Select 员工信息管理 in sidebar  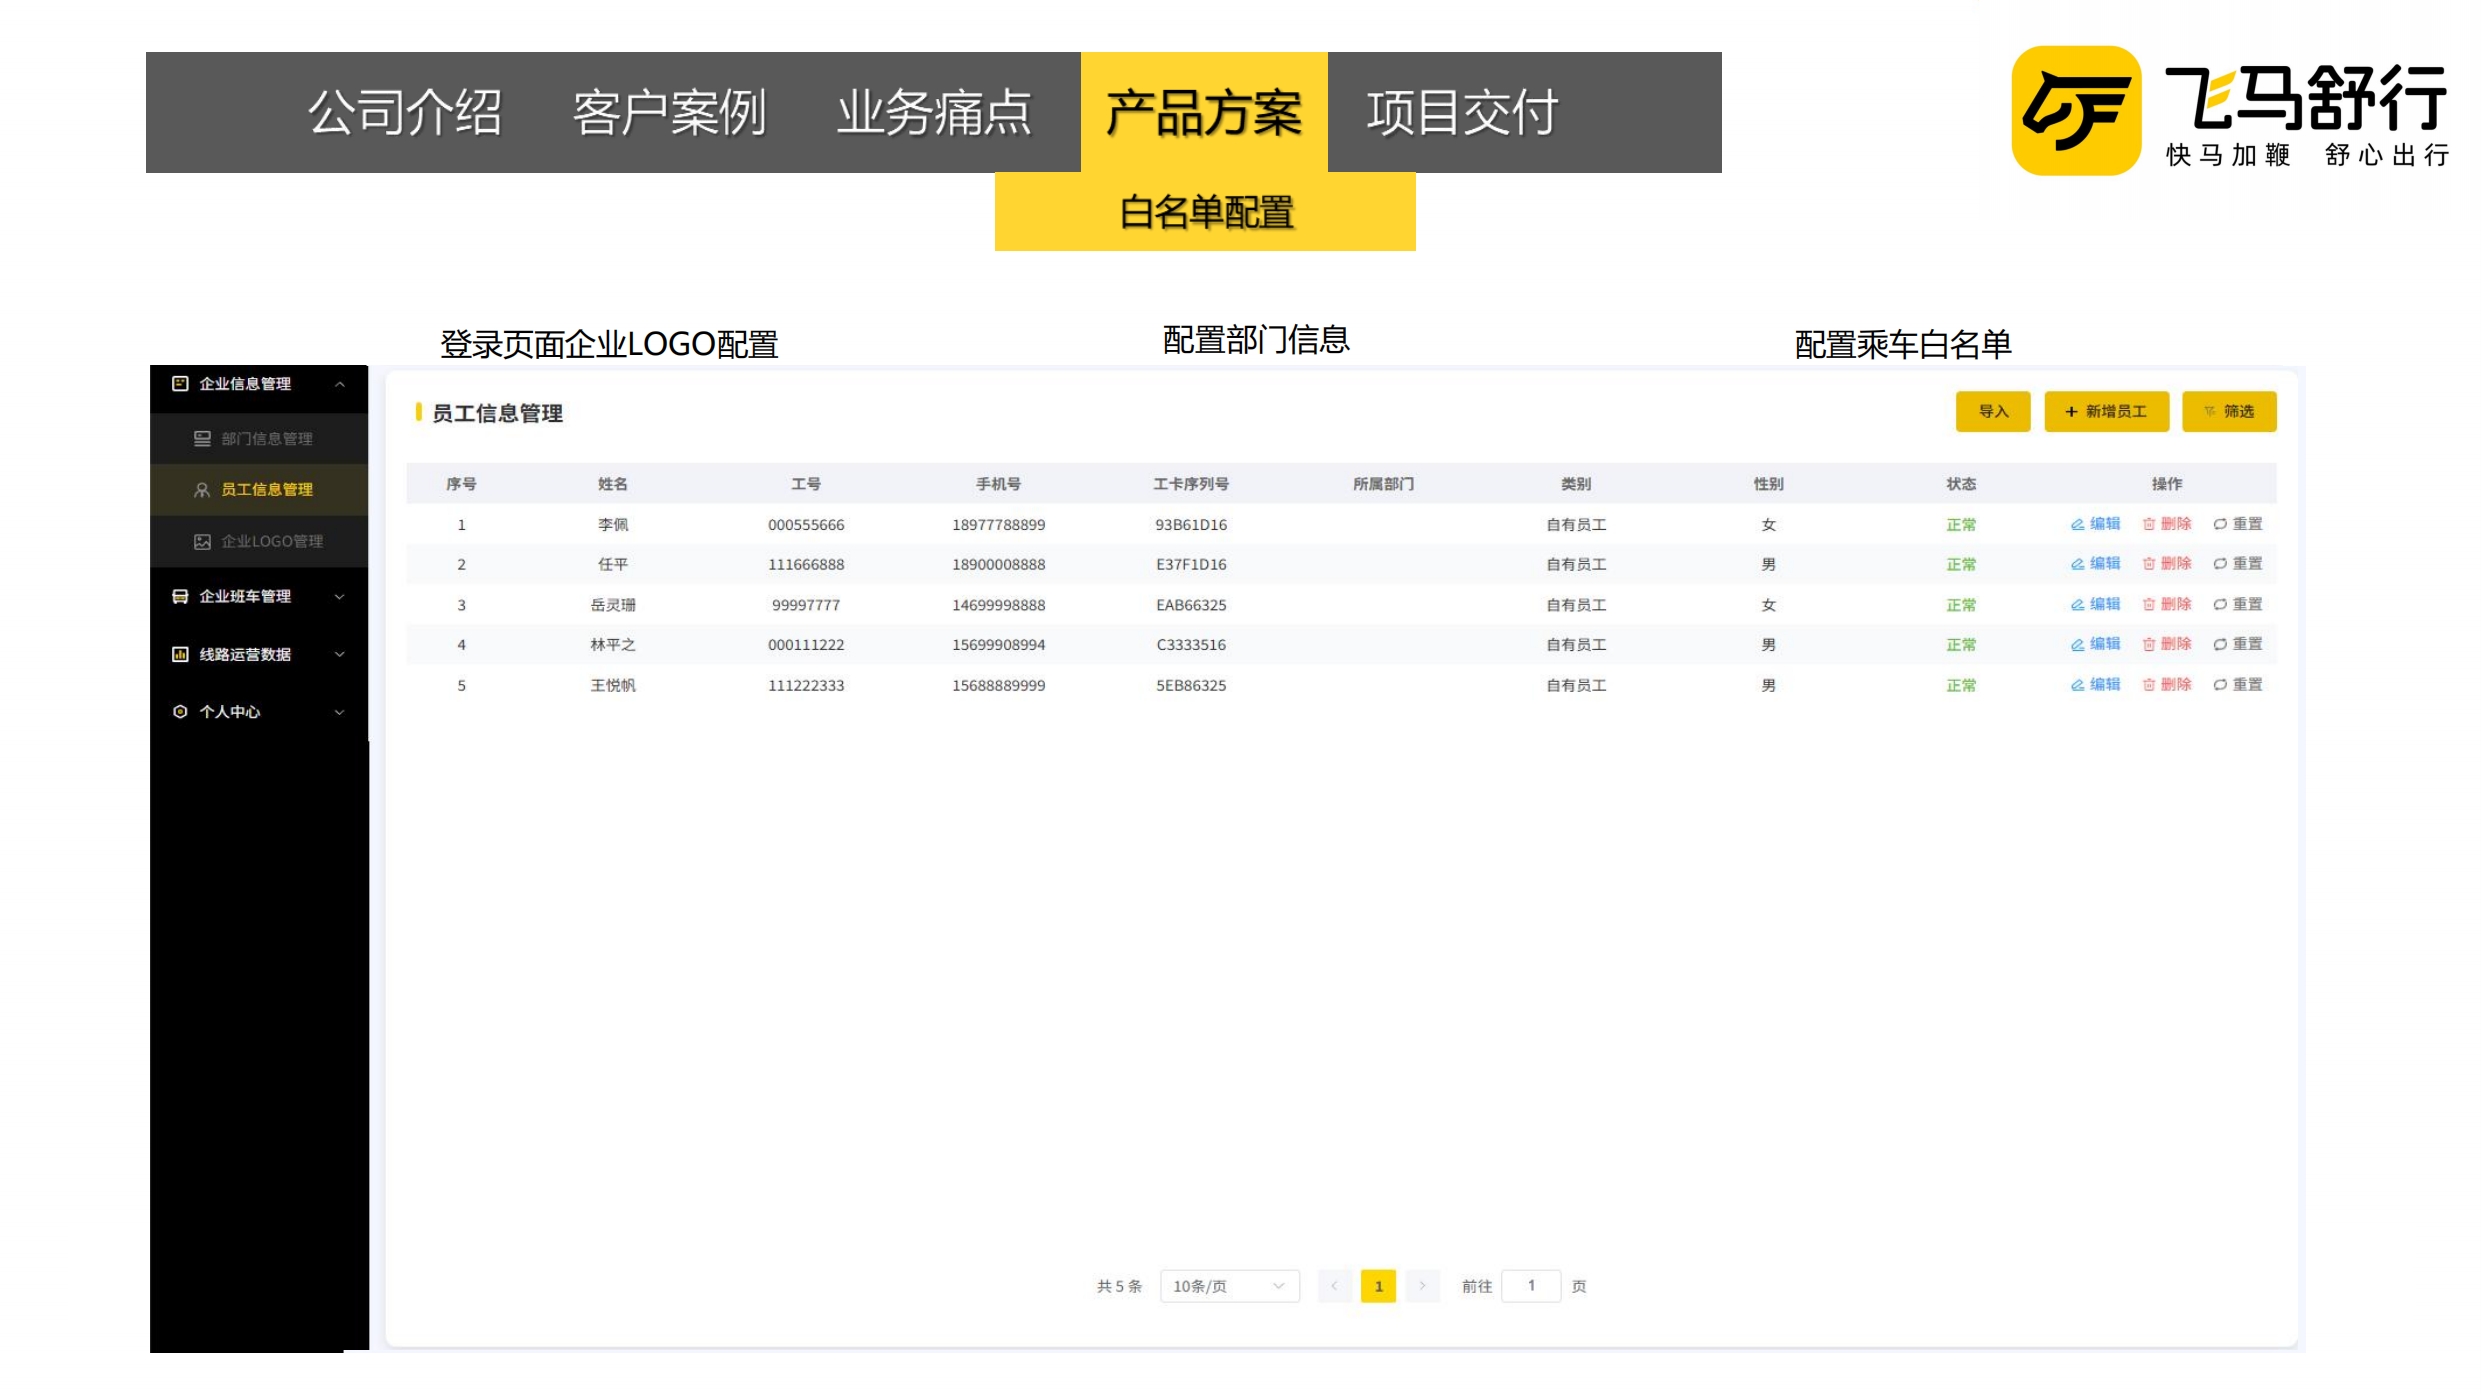[259, 490]
